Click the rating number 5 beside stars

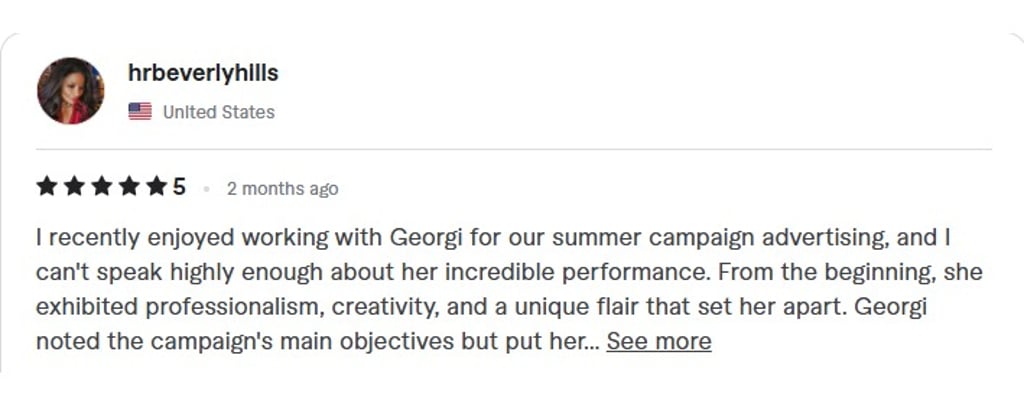(x=179, y=187)
